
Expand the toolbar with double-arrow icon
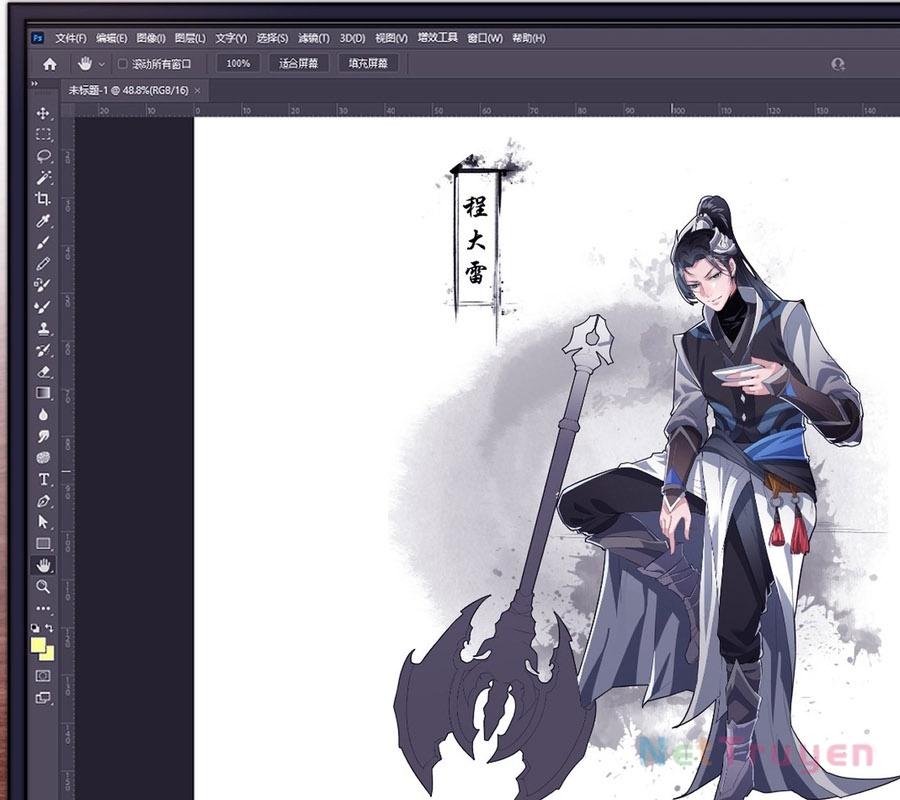coord(35,84)
